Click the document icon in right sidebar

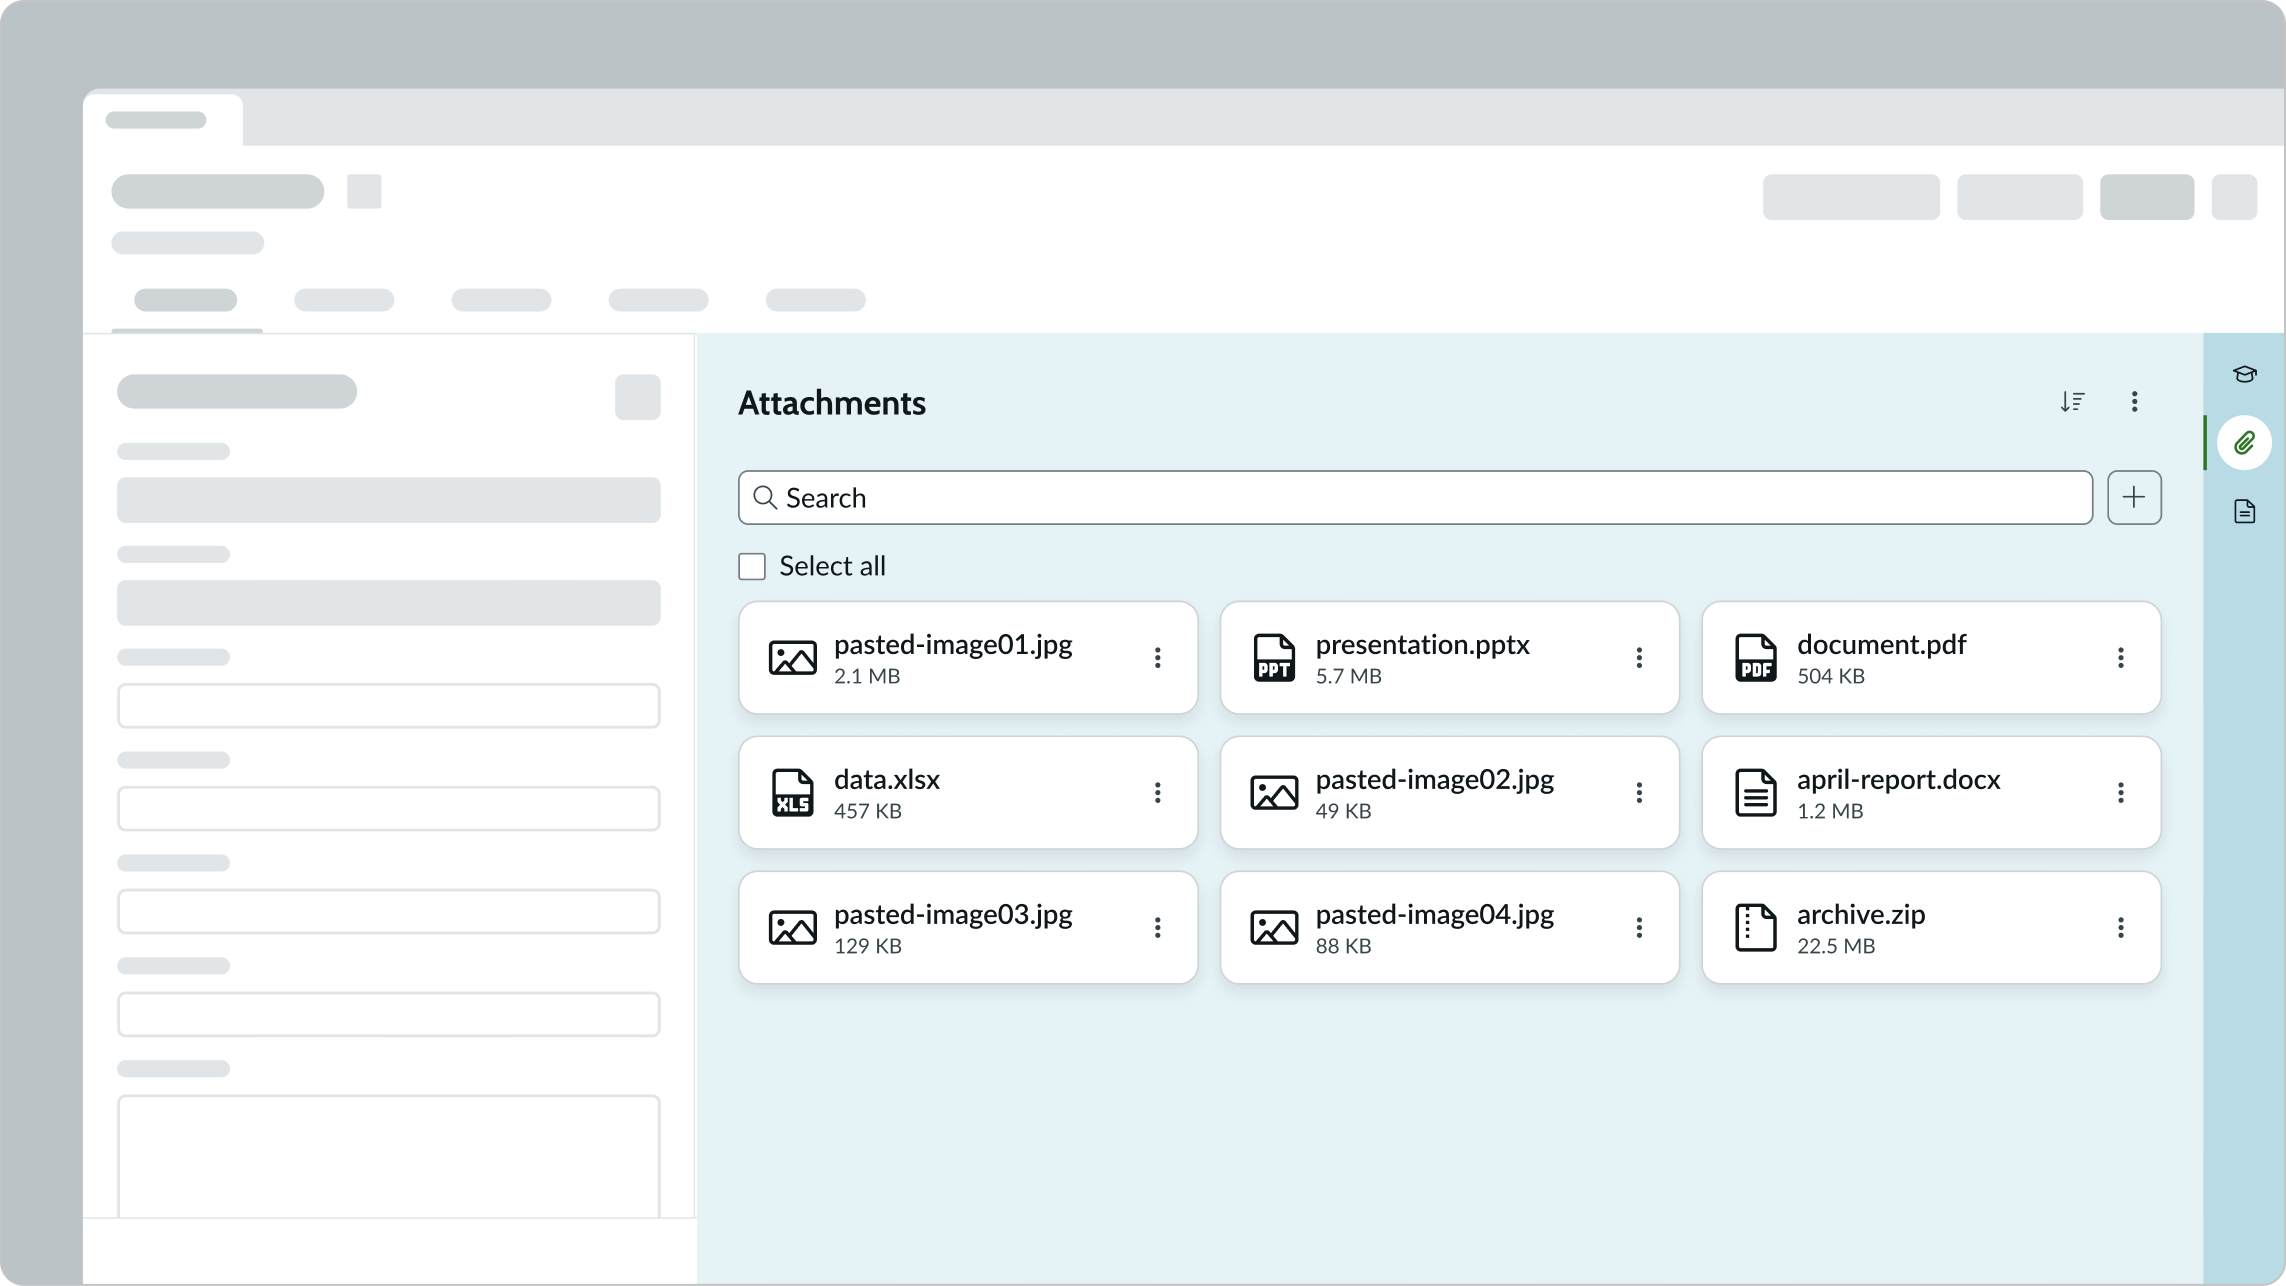pyautogui.click(x=2244, y=511)
